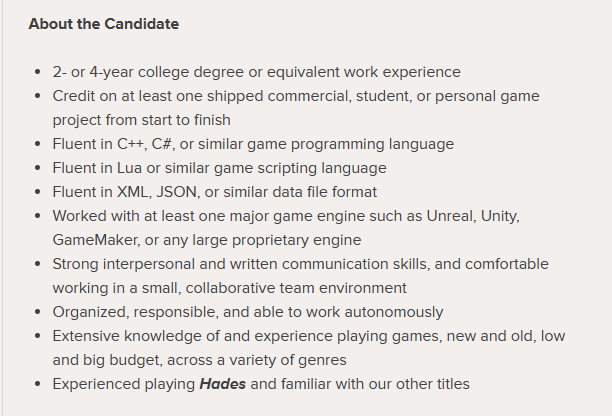
Task: Click the college degree requirement bullet
Action: (x=256, y=72)
